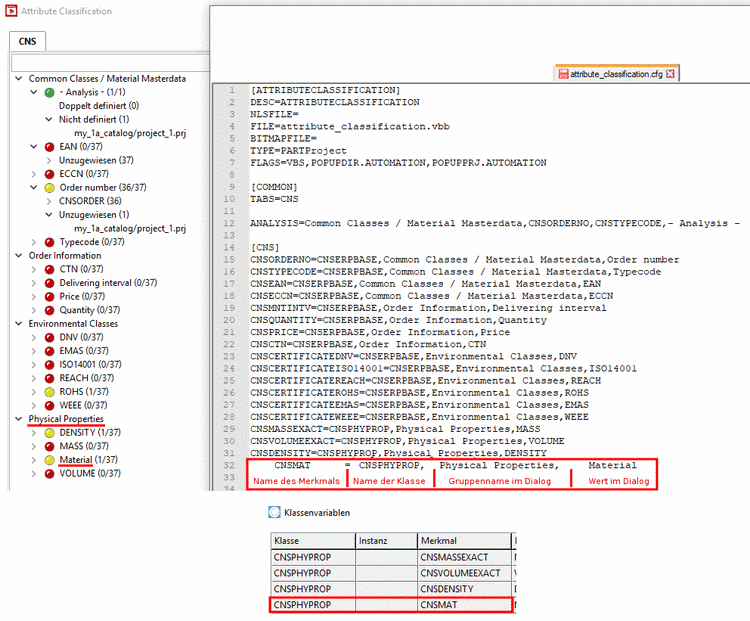Image resolution: width=750 pixels, height=621 pixels.
Task: Click the red EMAS status icon
Action: tap(49, 351)
